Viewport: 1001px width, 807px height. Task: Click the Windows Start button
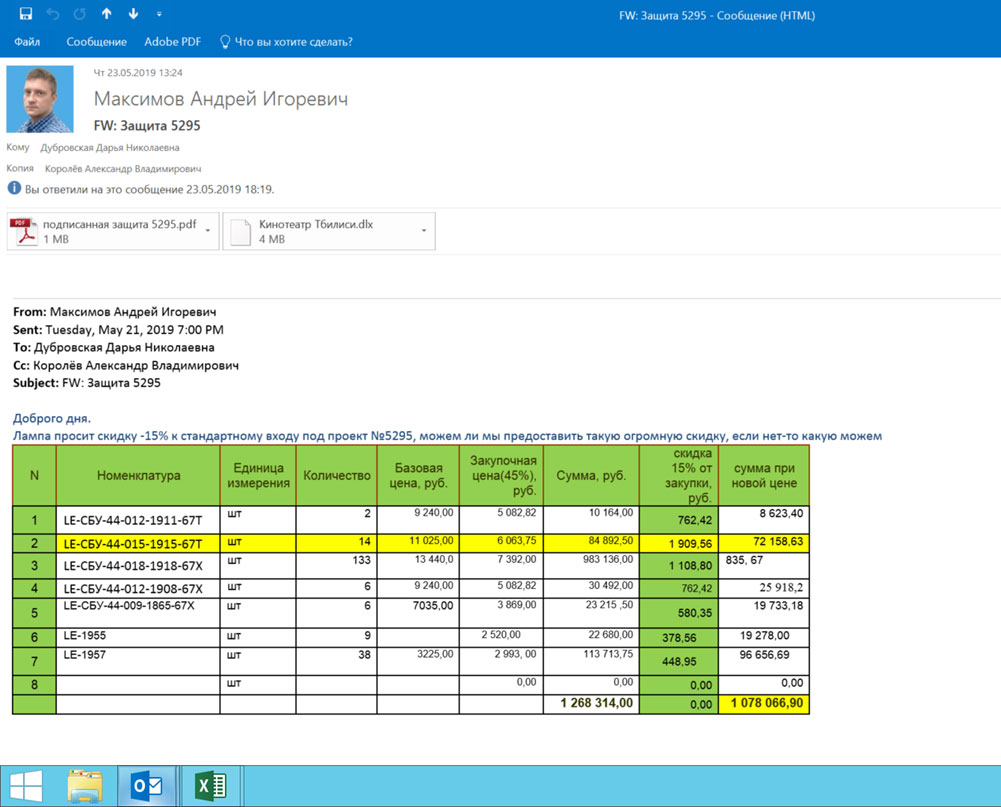(26, 786)
